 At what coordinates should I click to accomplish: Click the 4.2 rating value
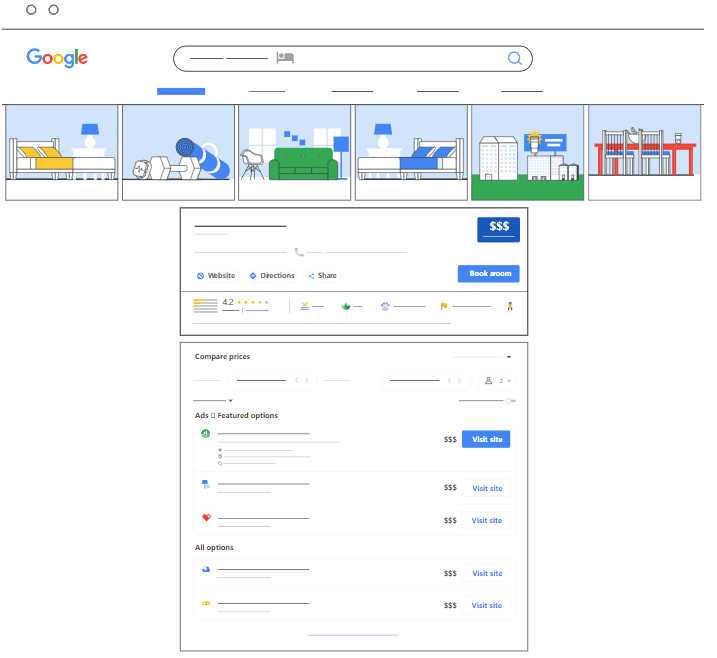pyautogui.click(x=228, y=302)
